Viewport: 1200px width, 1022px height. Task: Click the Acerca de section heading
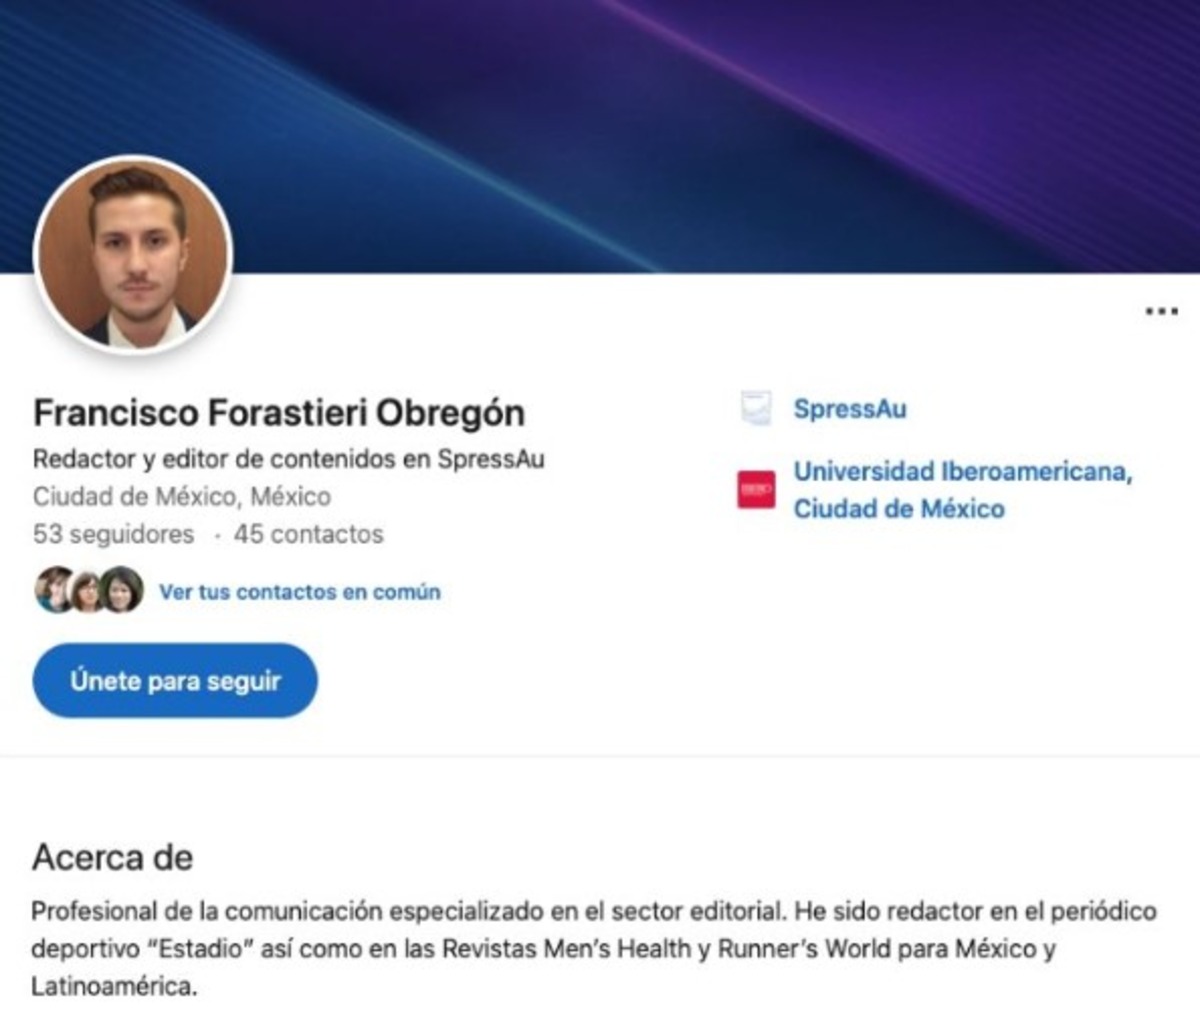pos(112,858)
